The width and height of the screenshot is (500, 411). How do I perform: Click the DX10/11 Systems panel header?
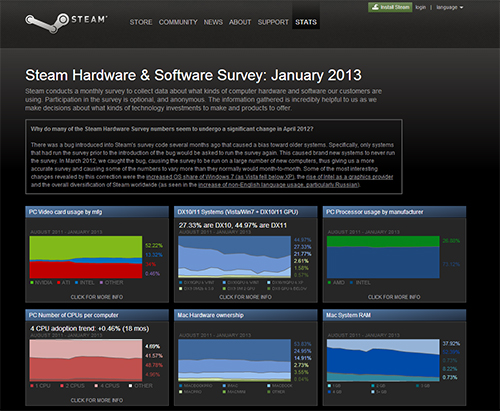click(x=246, y=212)
